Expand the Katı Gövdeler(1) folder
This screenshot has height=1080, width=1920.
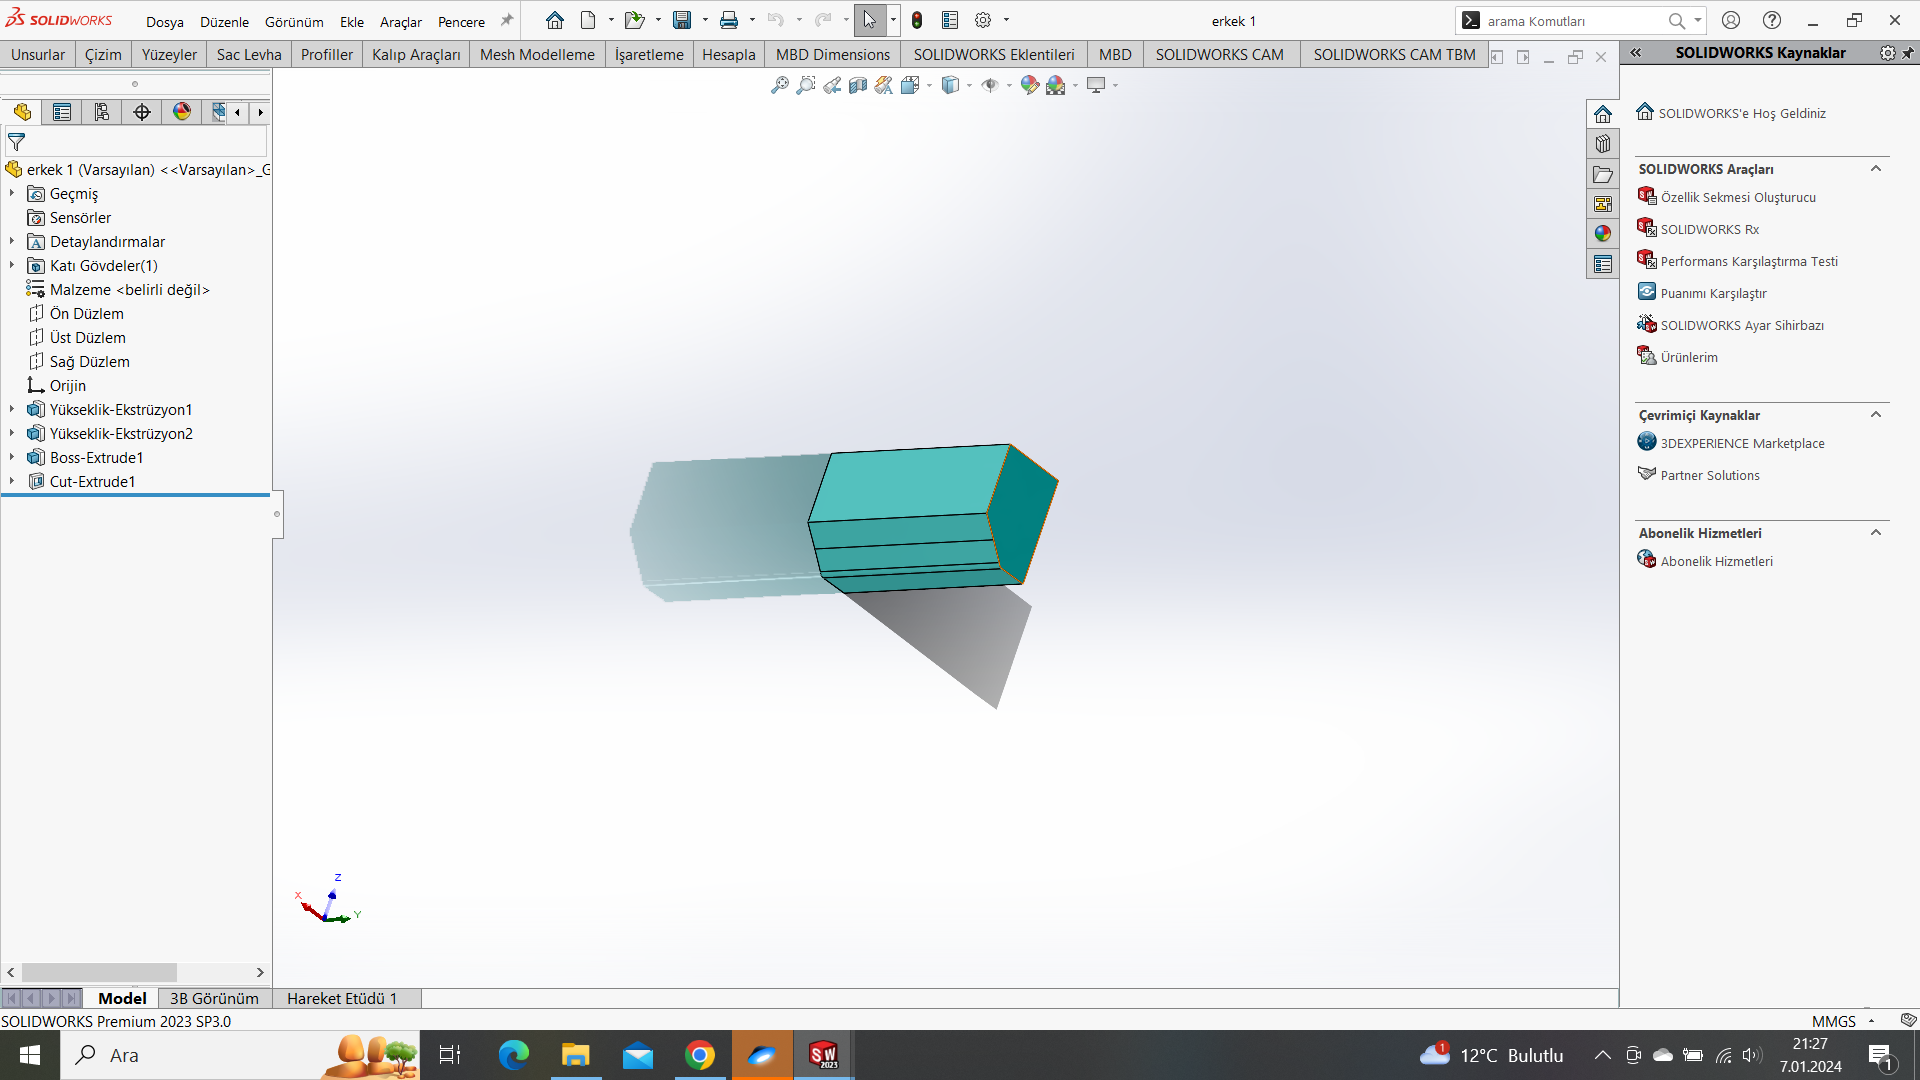tap(12, 265)
